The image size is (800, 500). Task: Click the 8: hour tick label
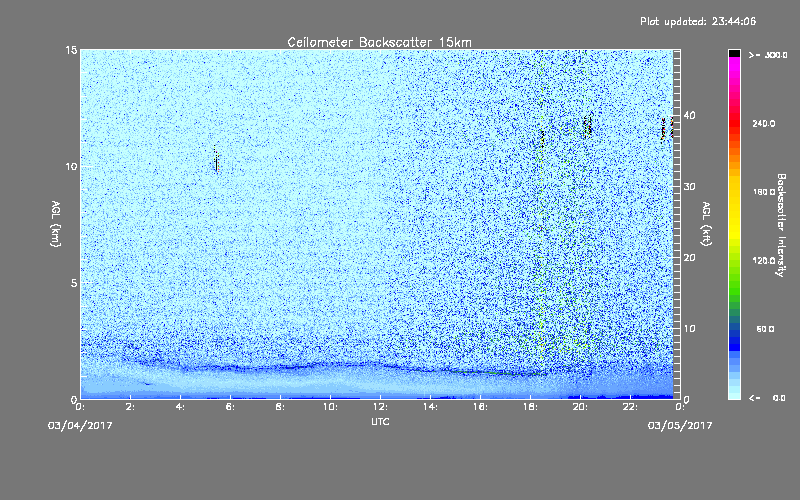pos(281,407)
